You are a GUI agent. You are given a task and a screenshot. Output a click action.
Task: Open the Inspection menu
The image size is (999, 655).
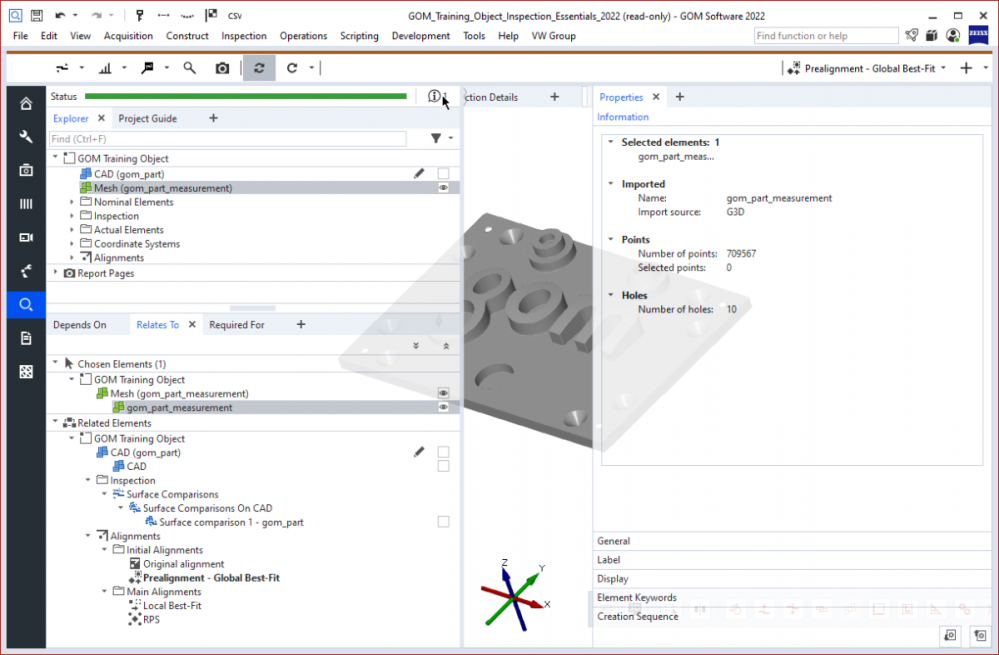(244, 36)
